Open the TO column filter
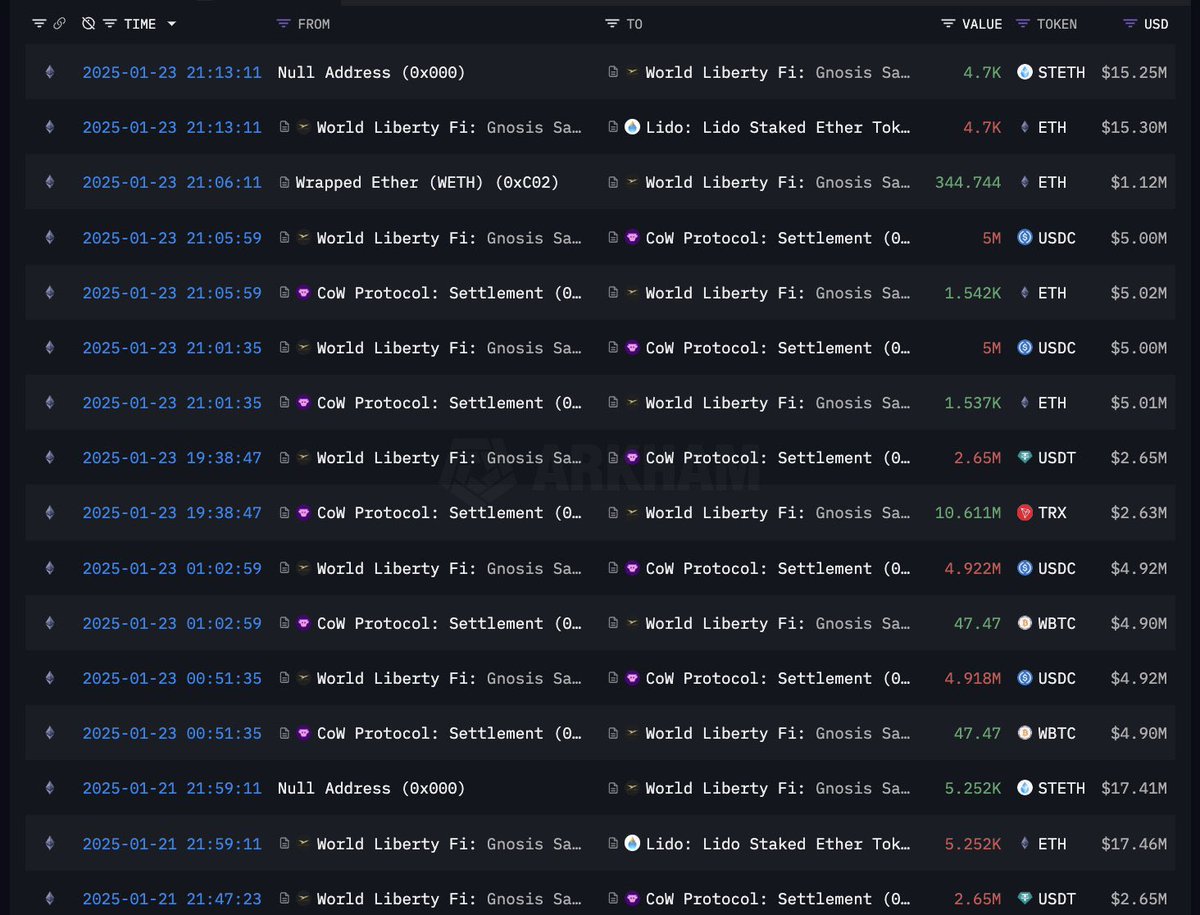 pyautogui.click(x=612, y=24)
